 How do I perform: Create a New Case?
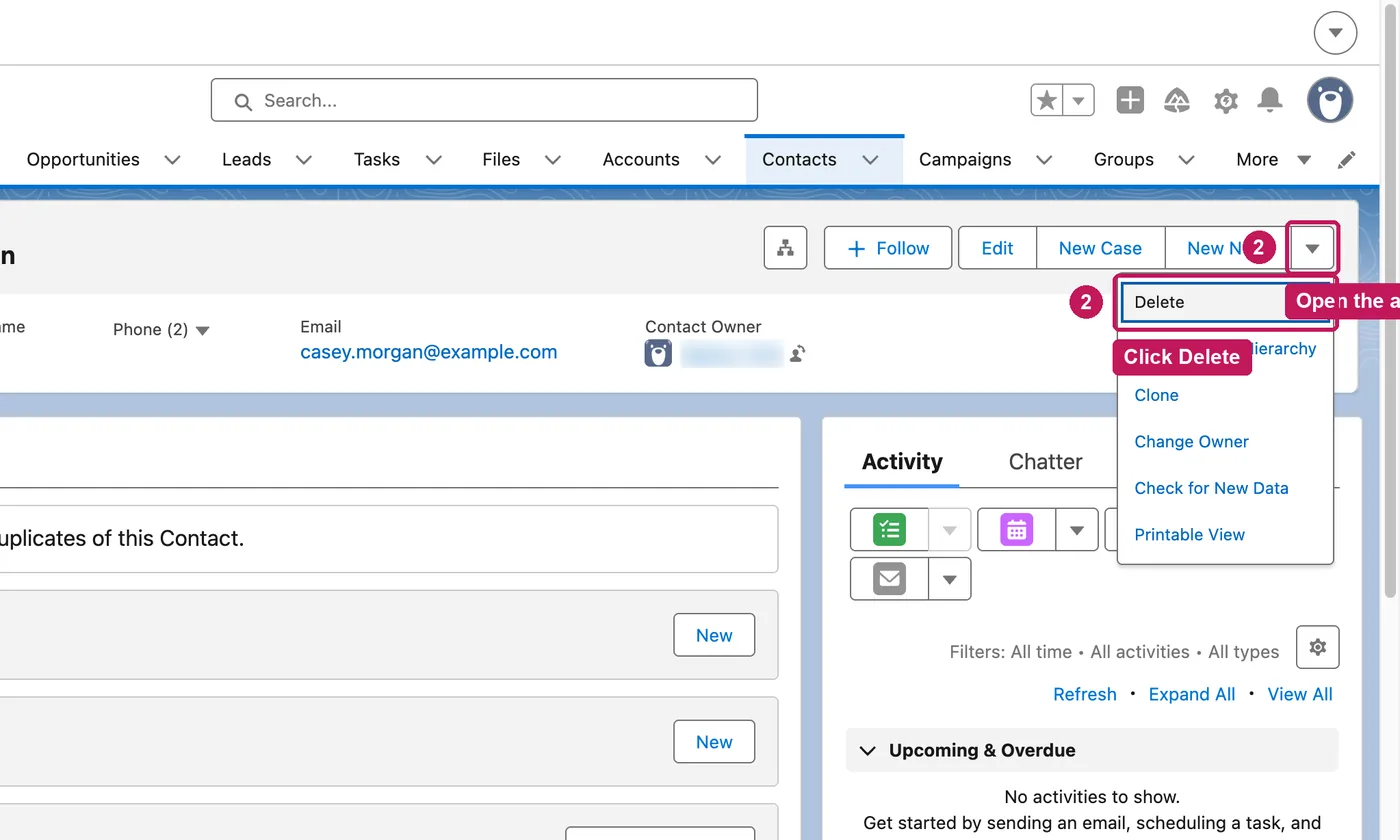click(x=1100, y=248)
